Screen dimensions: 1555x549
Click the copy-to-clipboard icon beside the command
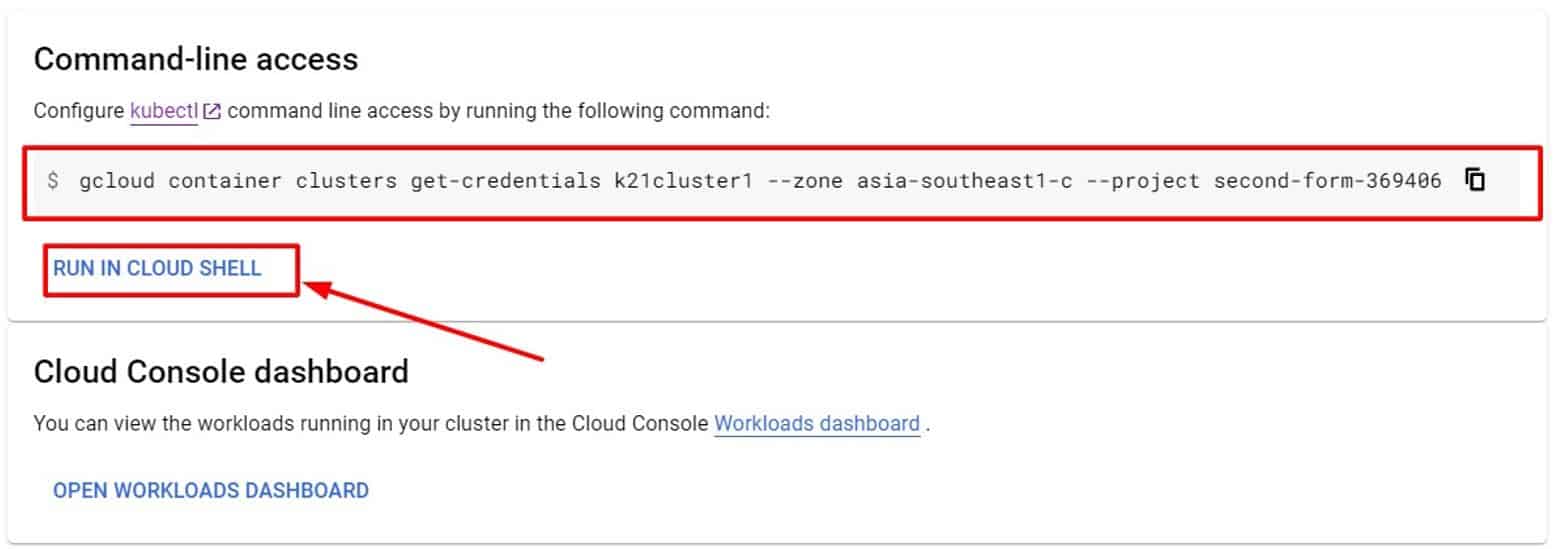point(1475,180)
